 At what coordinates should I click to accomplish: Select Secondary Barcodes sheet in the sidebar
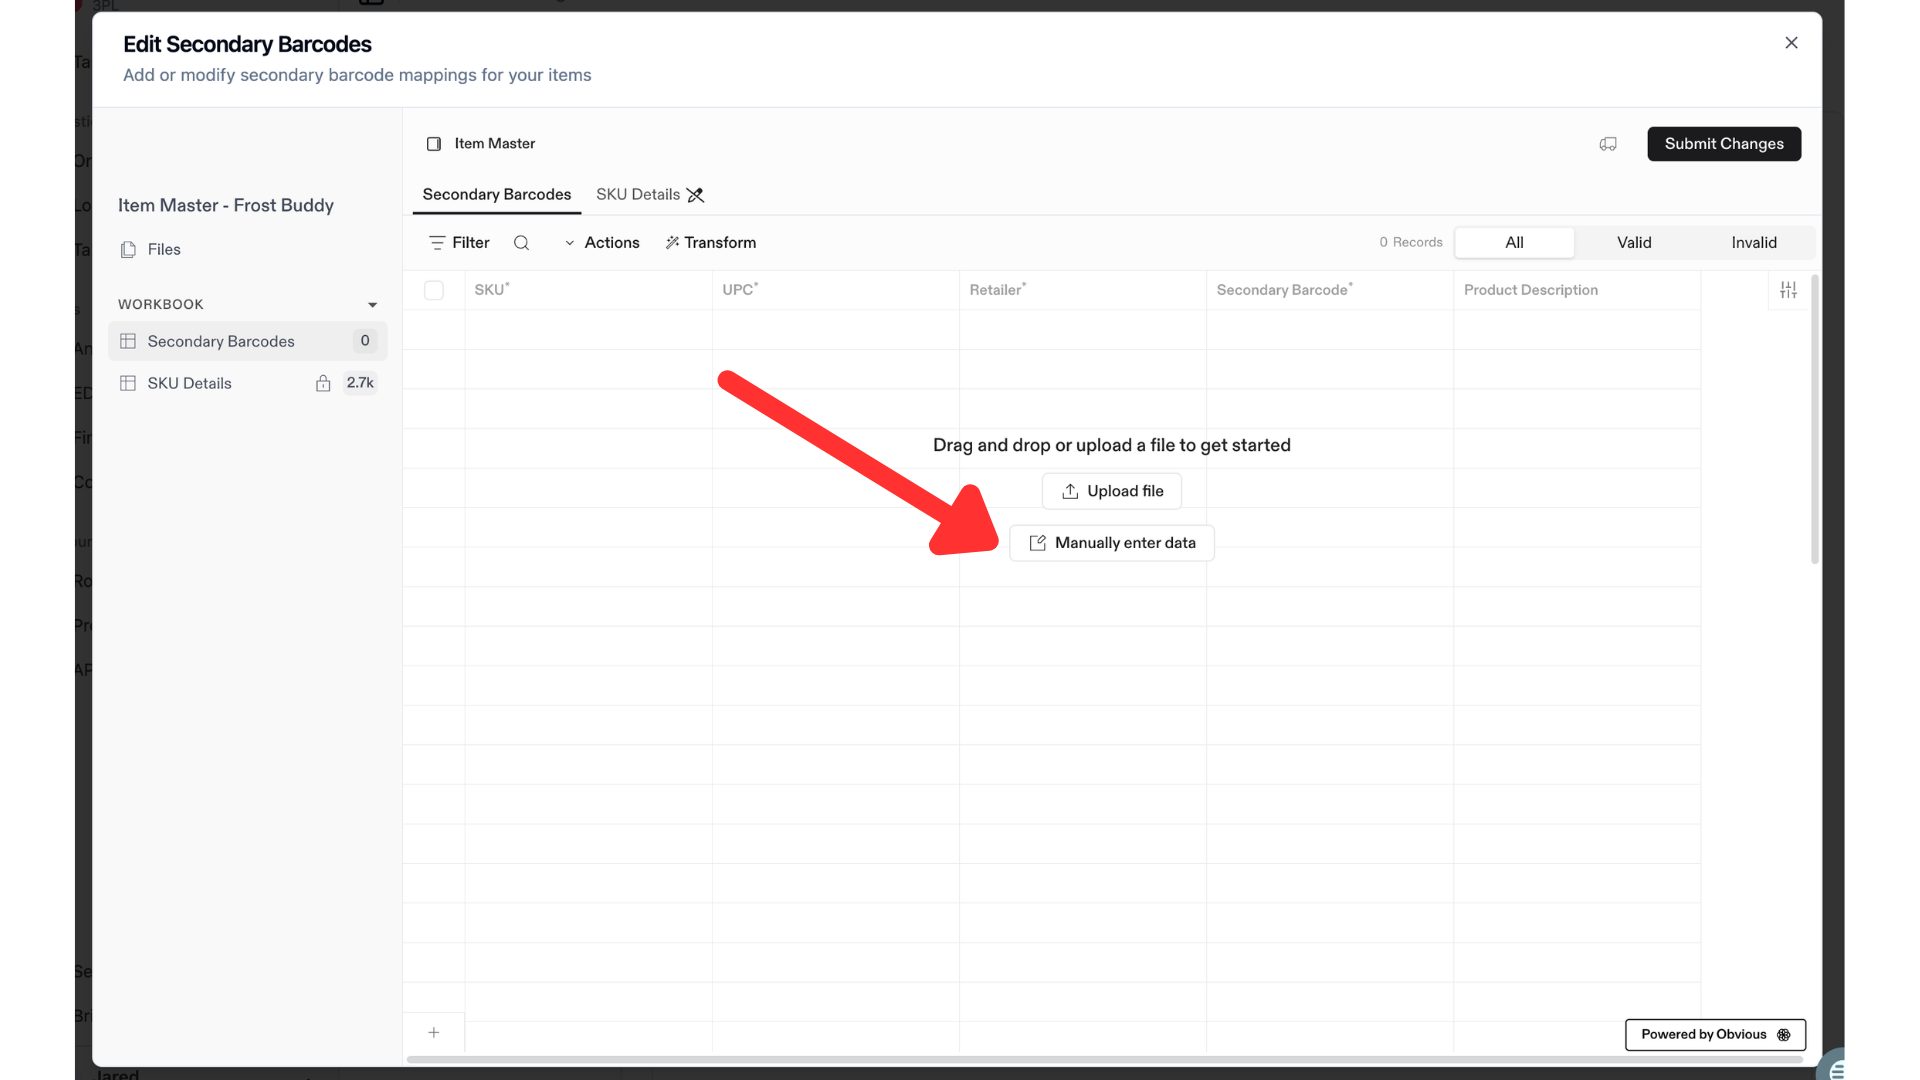click(x=247, y=341)
